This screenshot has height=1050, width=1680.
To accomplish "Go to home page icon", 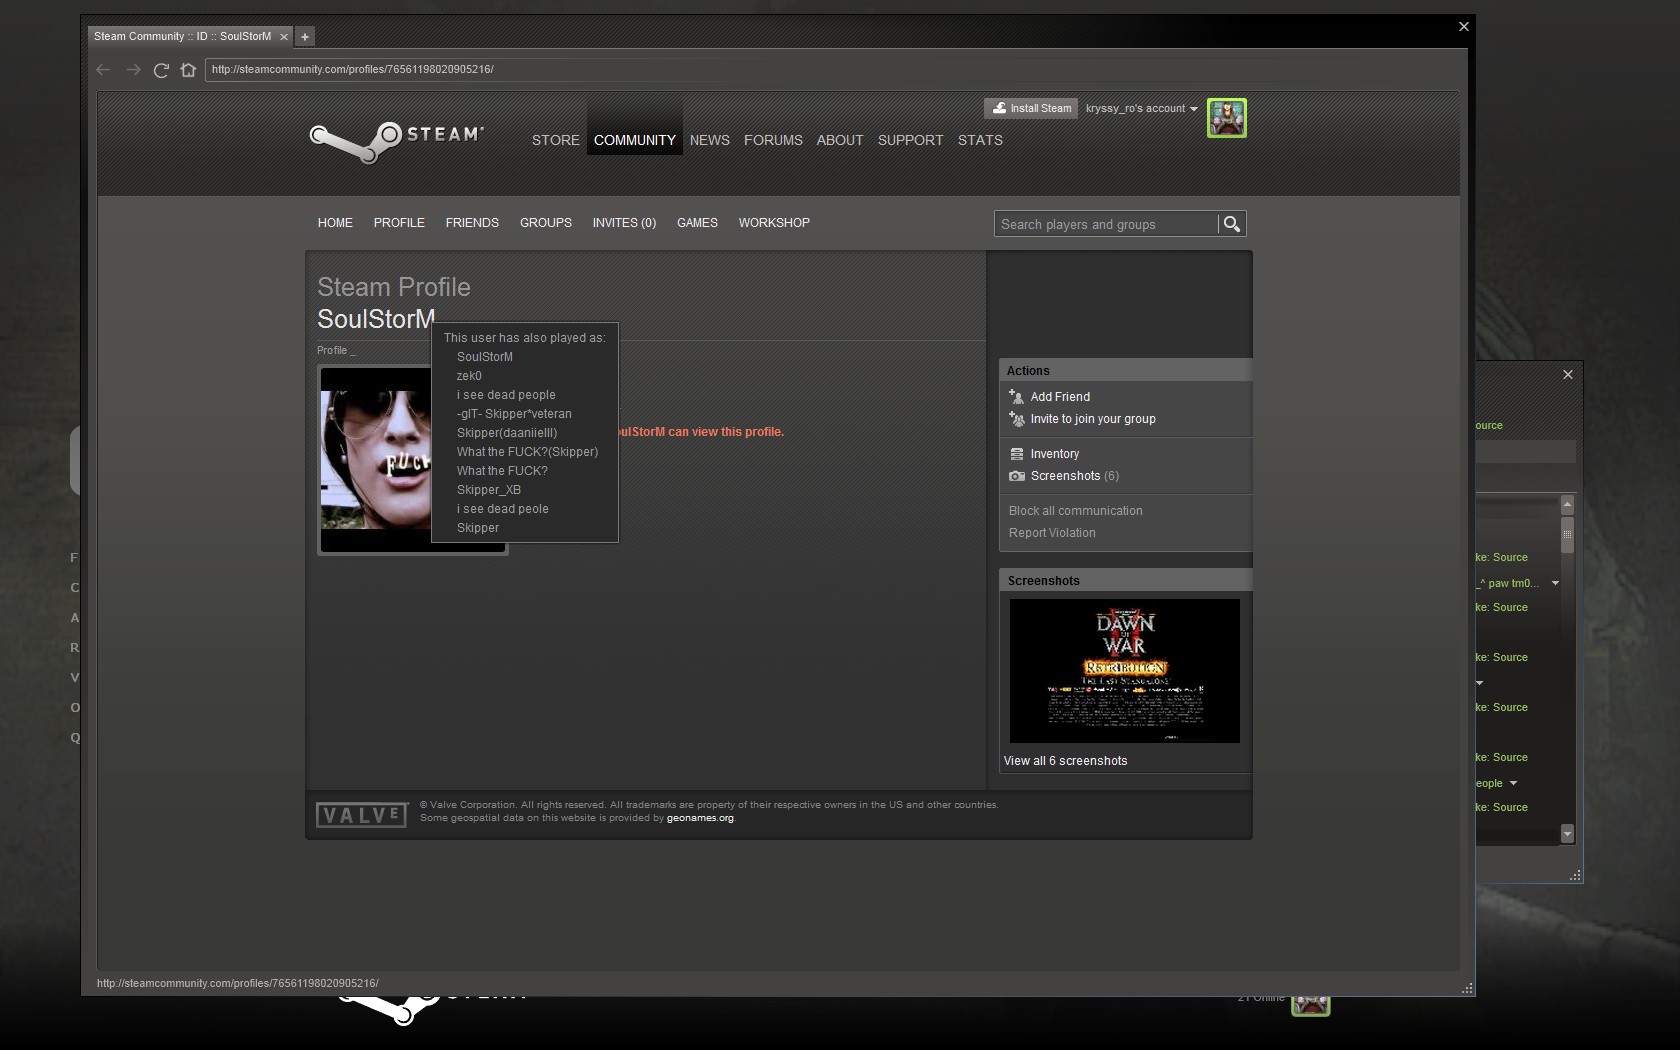I will point(188,69).
